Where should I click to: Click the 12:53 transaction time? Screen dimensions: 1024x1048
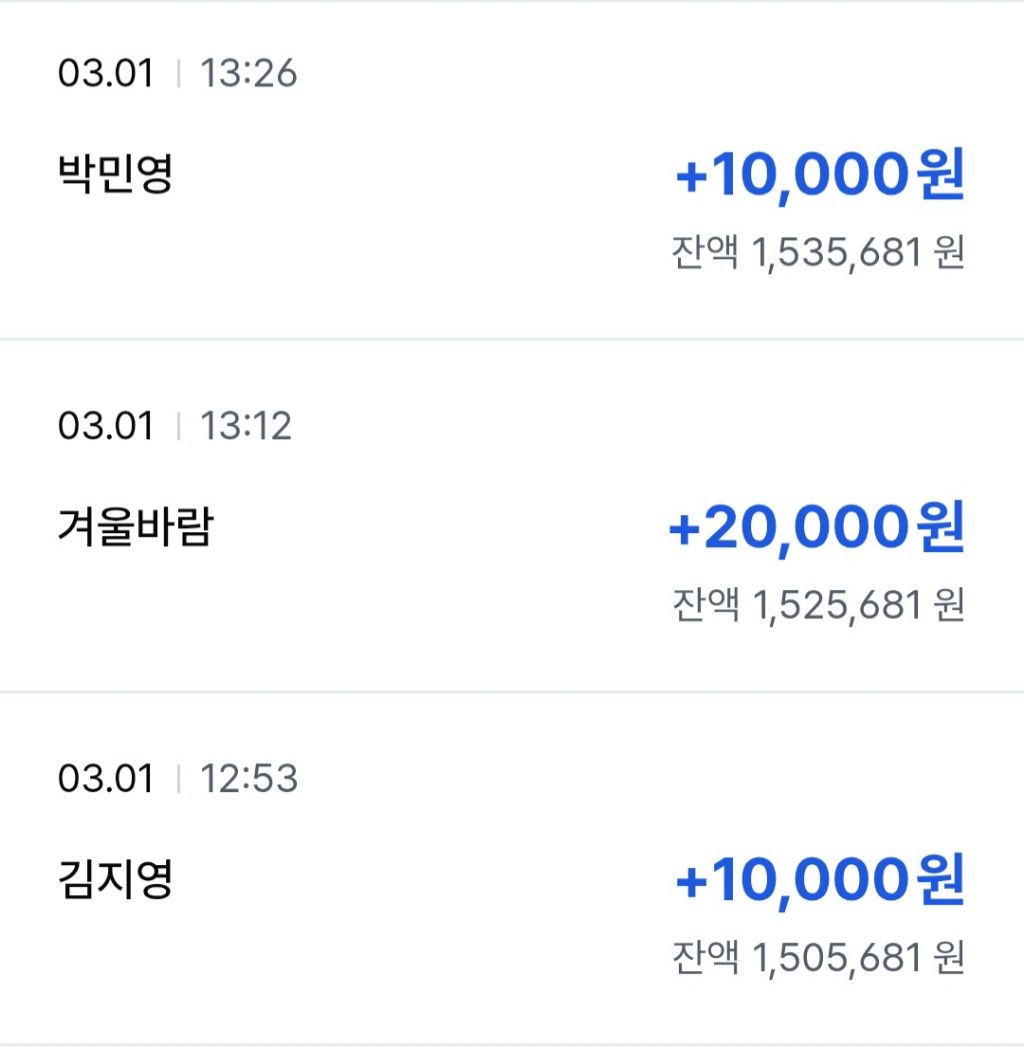[x=249, y=778]
